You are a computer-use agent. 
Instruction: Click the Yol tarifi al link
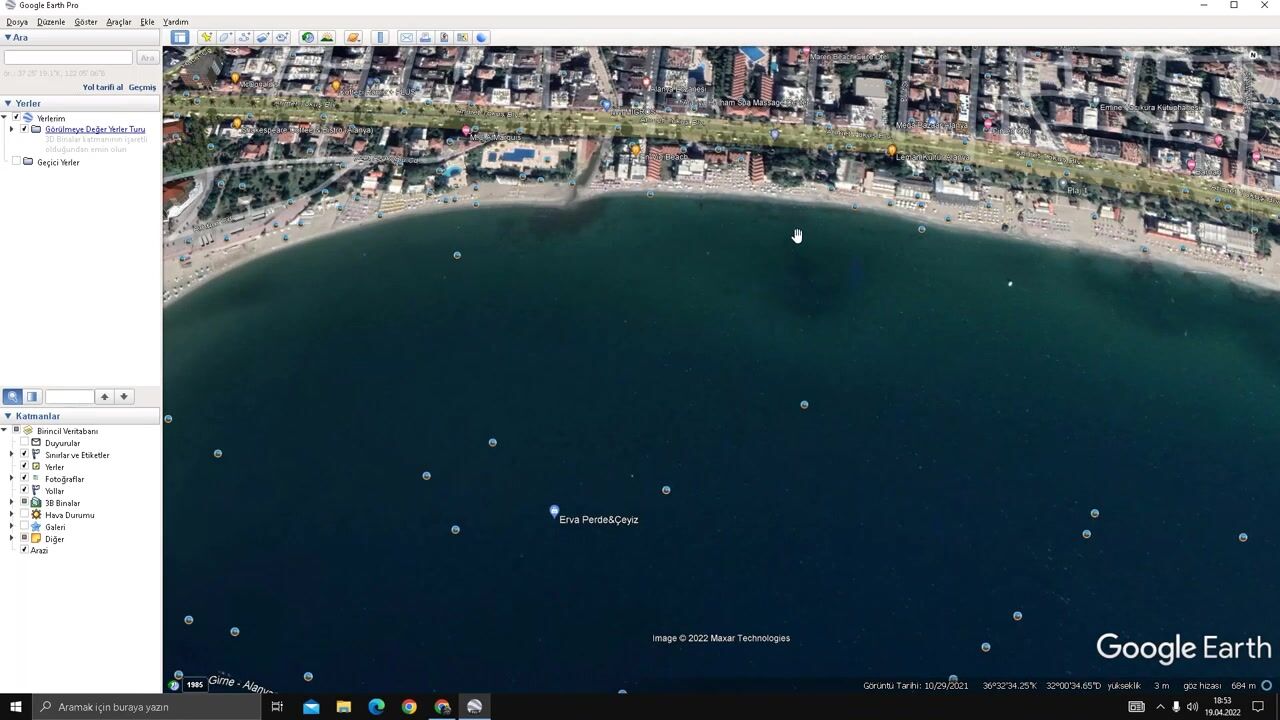pyautogui.click(x=102, y=87)
